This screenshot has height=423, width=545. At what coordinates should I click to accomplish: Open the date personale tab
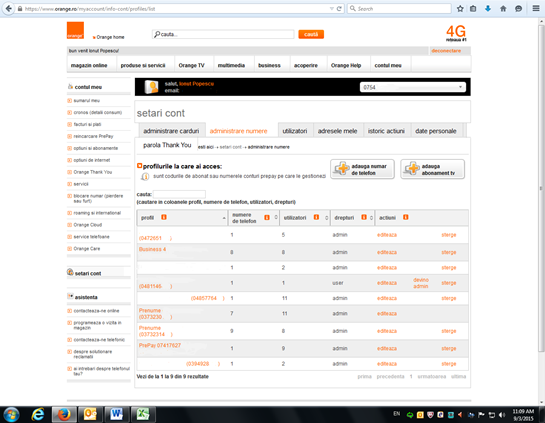[x=436, y=131]
